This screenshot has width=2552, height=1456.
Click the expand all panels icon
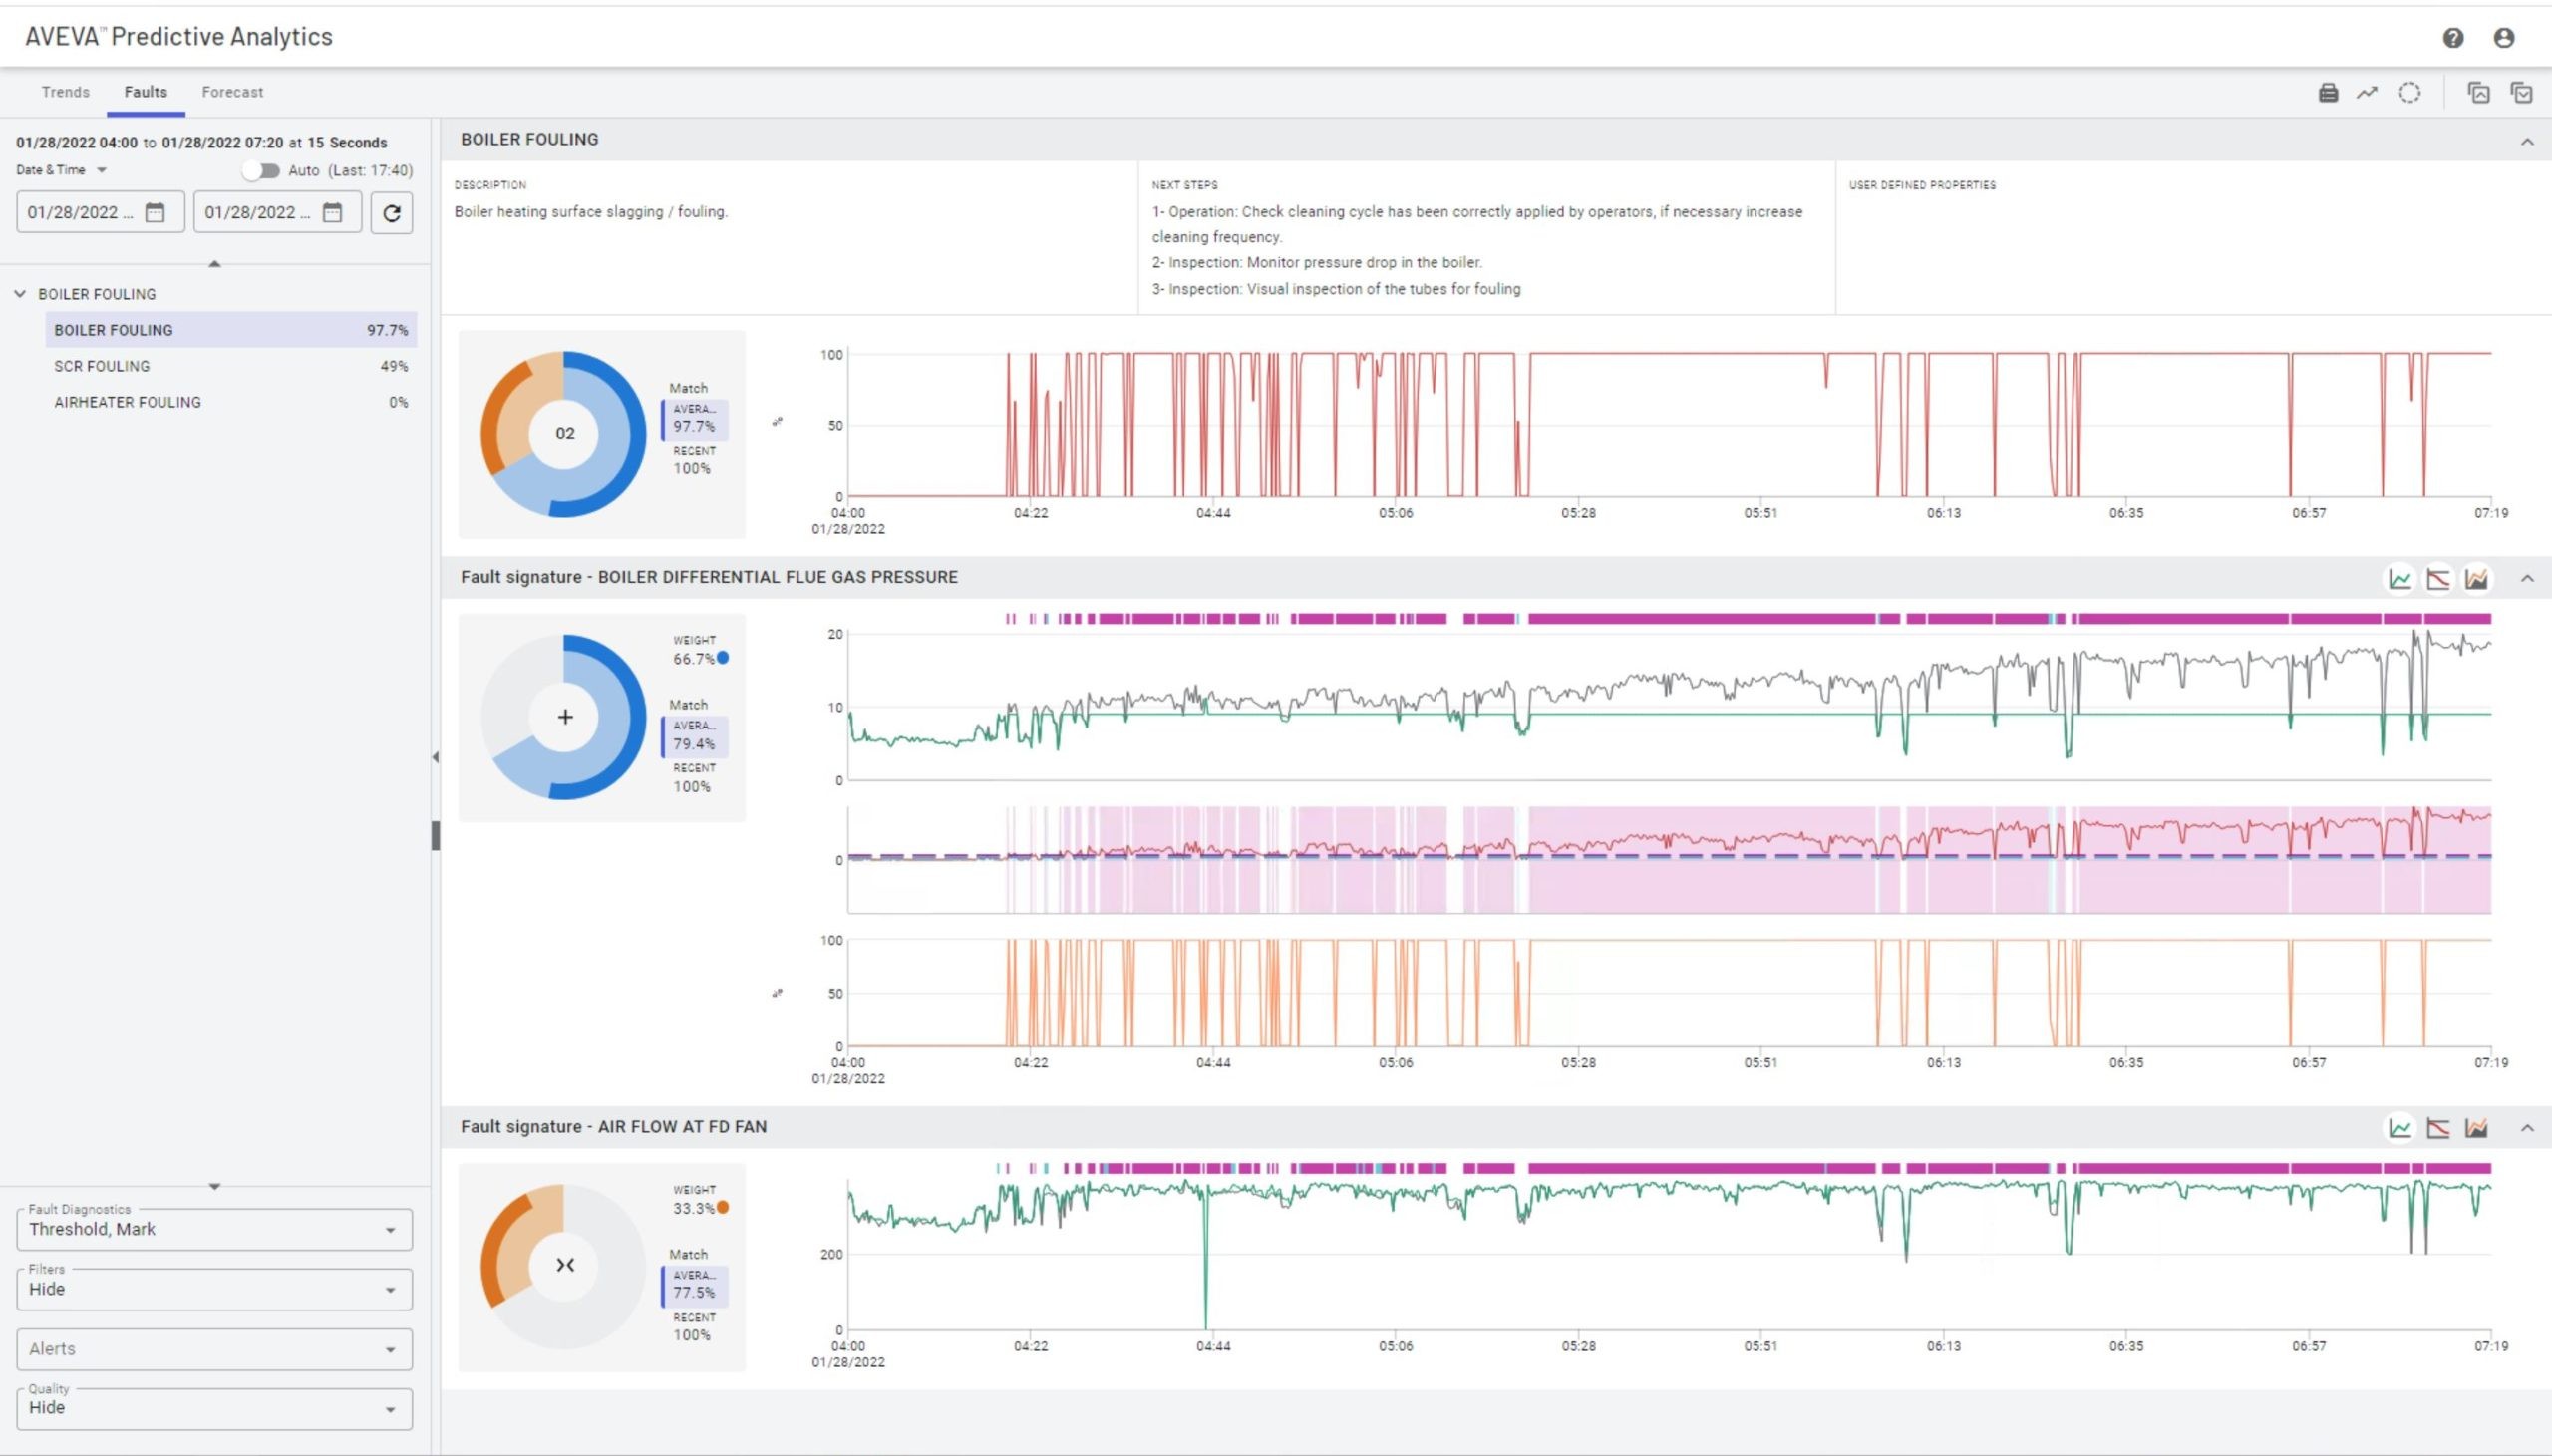coord(2522,93)
